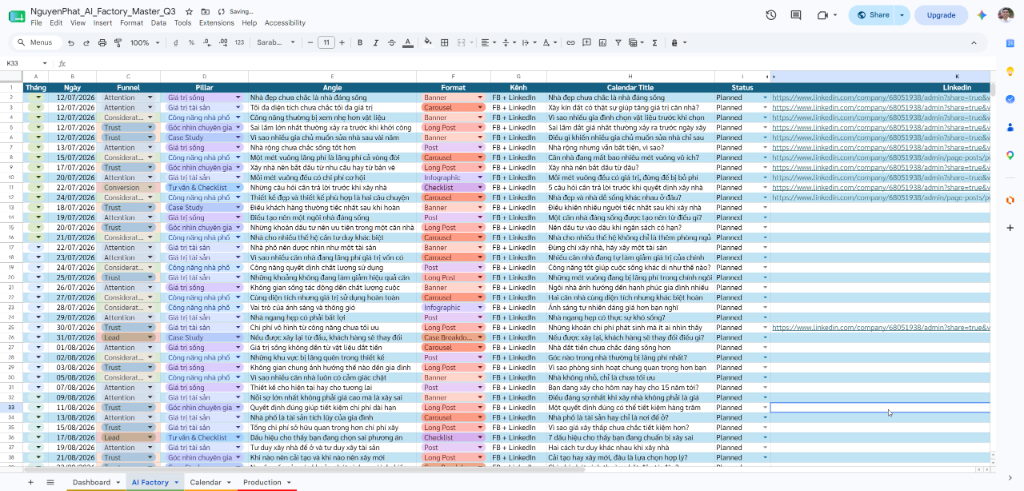This screenshot has width=1024, height=491.
Task: Click the Upgrade button
Action: pyautogui.click(x=941, y=15)
